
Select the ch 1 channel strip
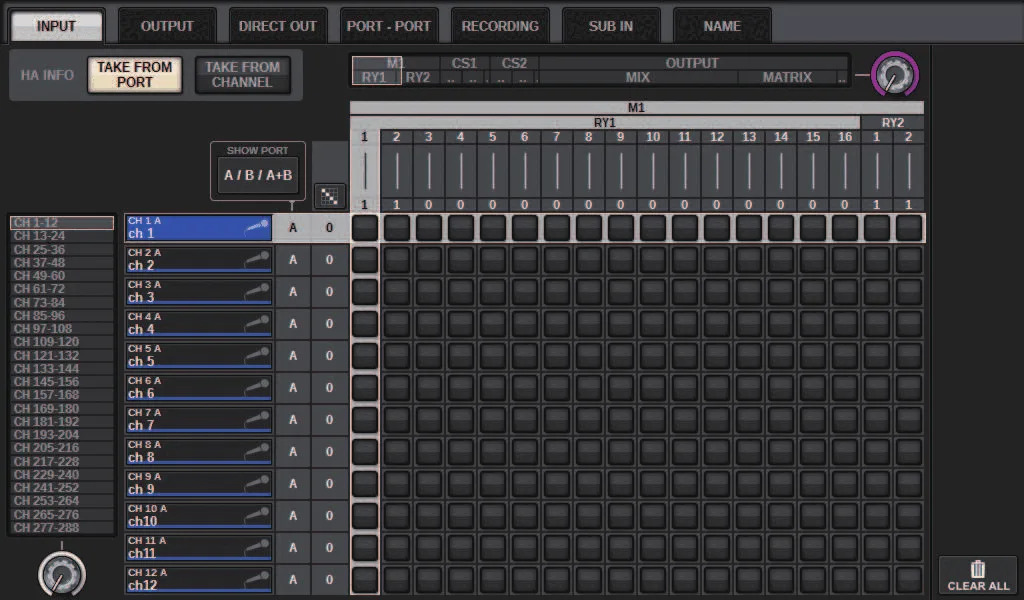199,228
